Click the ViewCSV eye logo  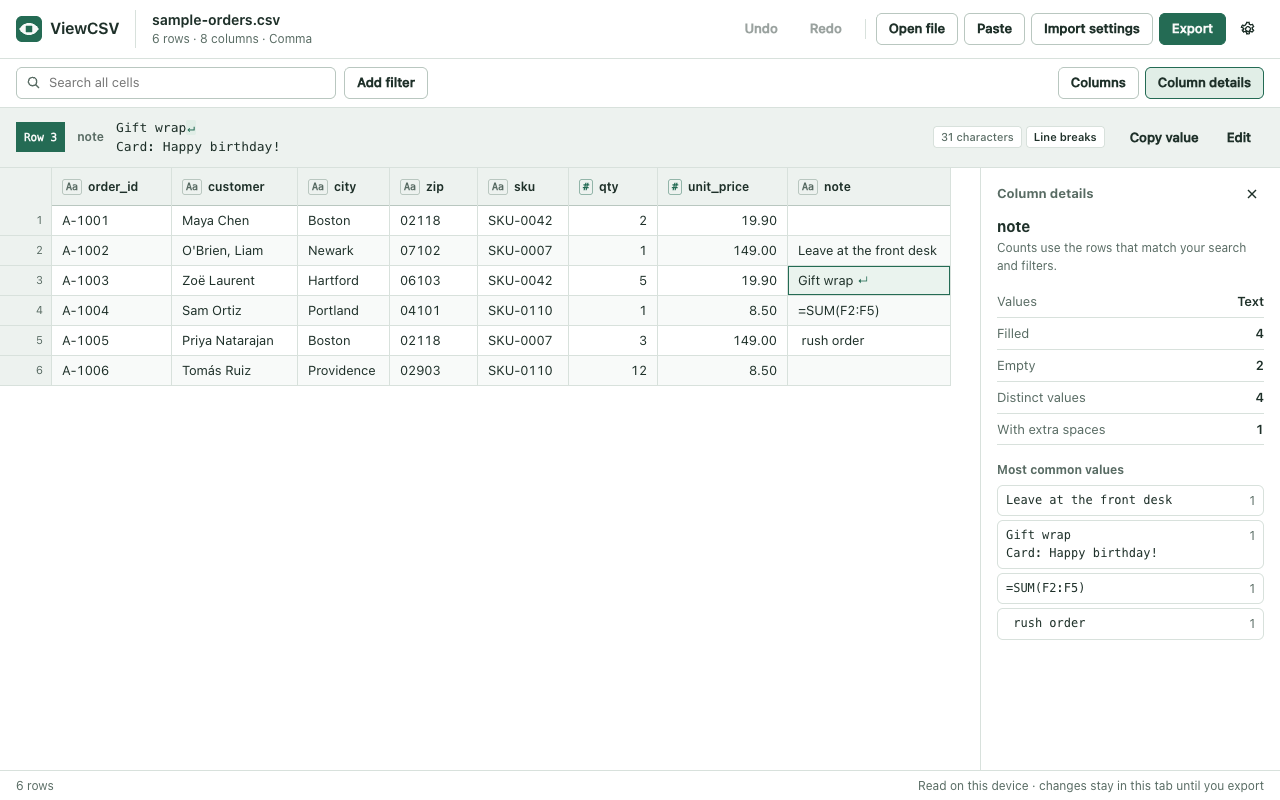point(29,29)
